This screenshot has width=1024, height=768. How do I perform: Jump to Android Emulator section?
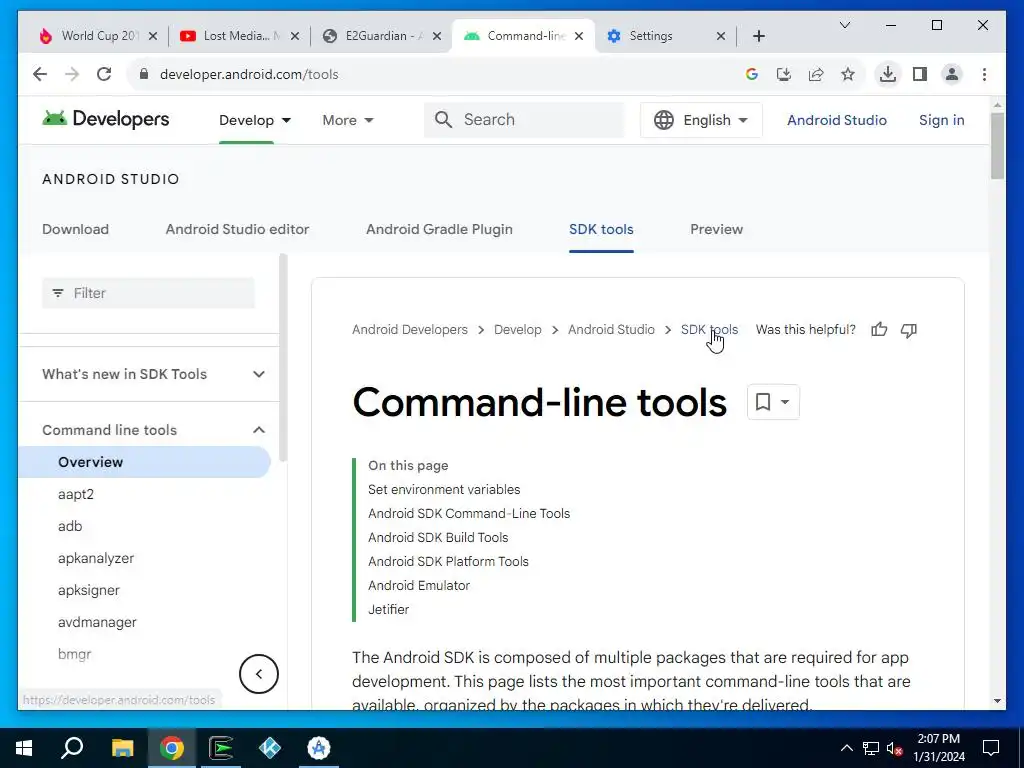tap(419, 586)
